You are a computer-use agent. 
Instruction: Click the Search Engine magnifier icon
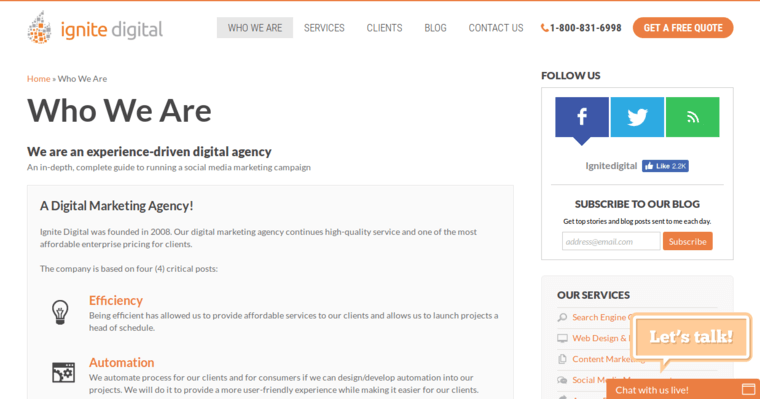pos(562,317)
